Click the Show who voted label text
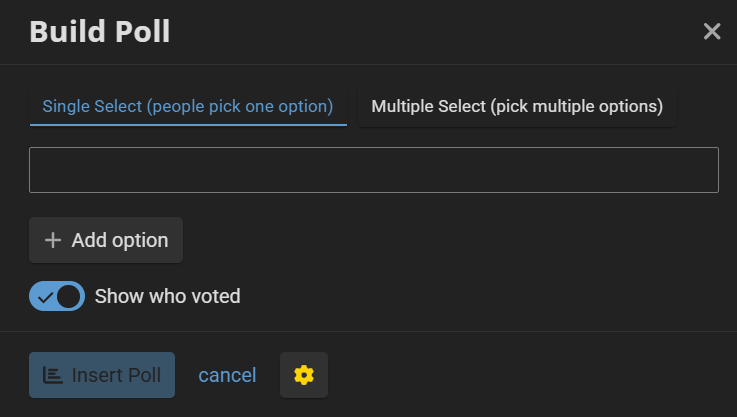The image size is (737, 417). [x=167, y=296]
